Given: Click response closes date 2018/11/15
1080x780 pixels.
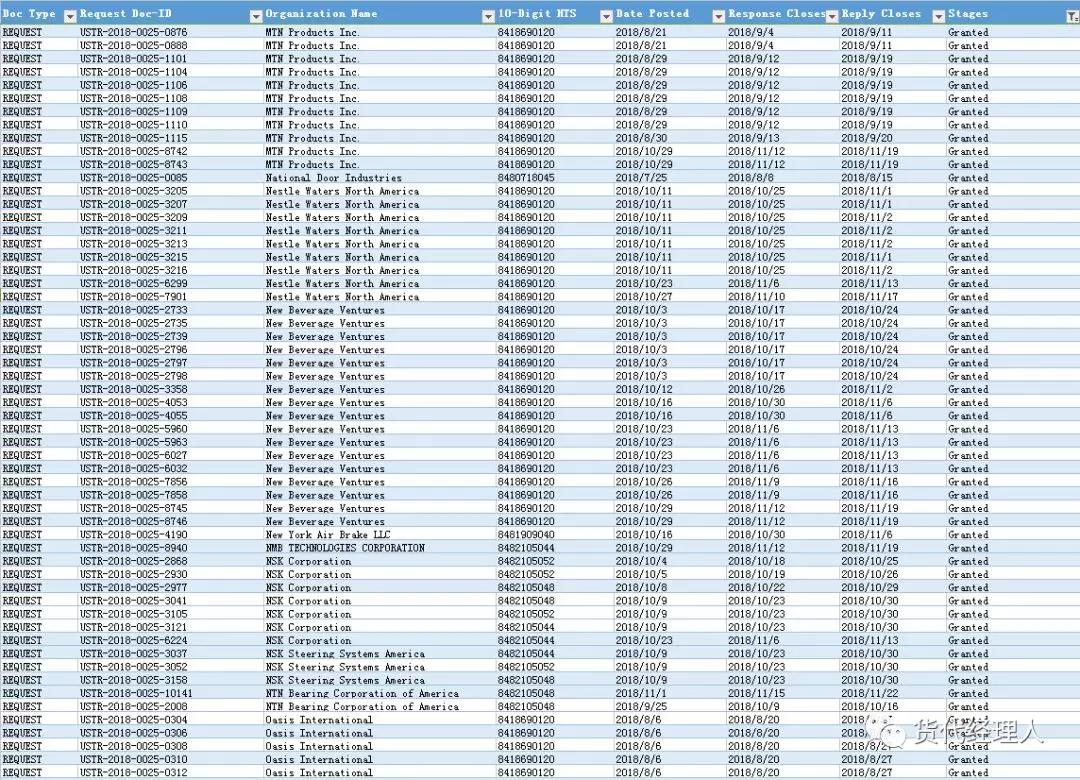Looking at the screenshot, I should click(756, 693).
